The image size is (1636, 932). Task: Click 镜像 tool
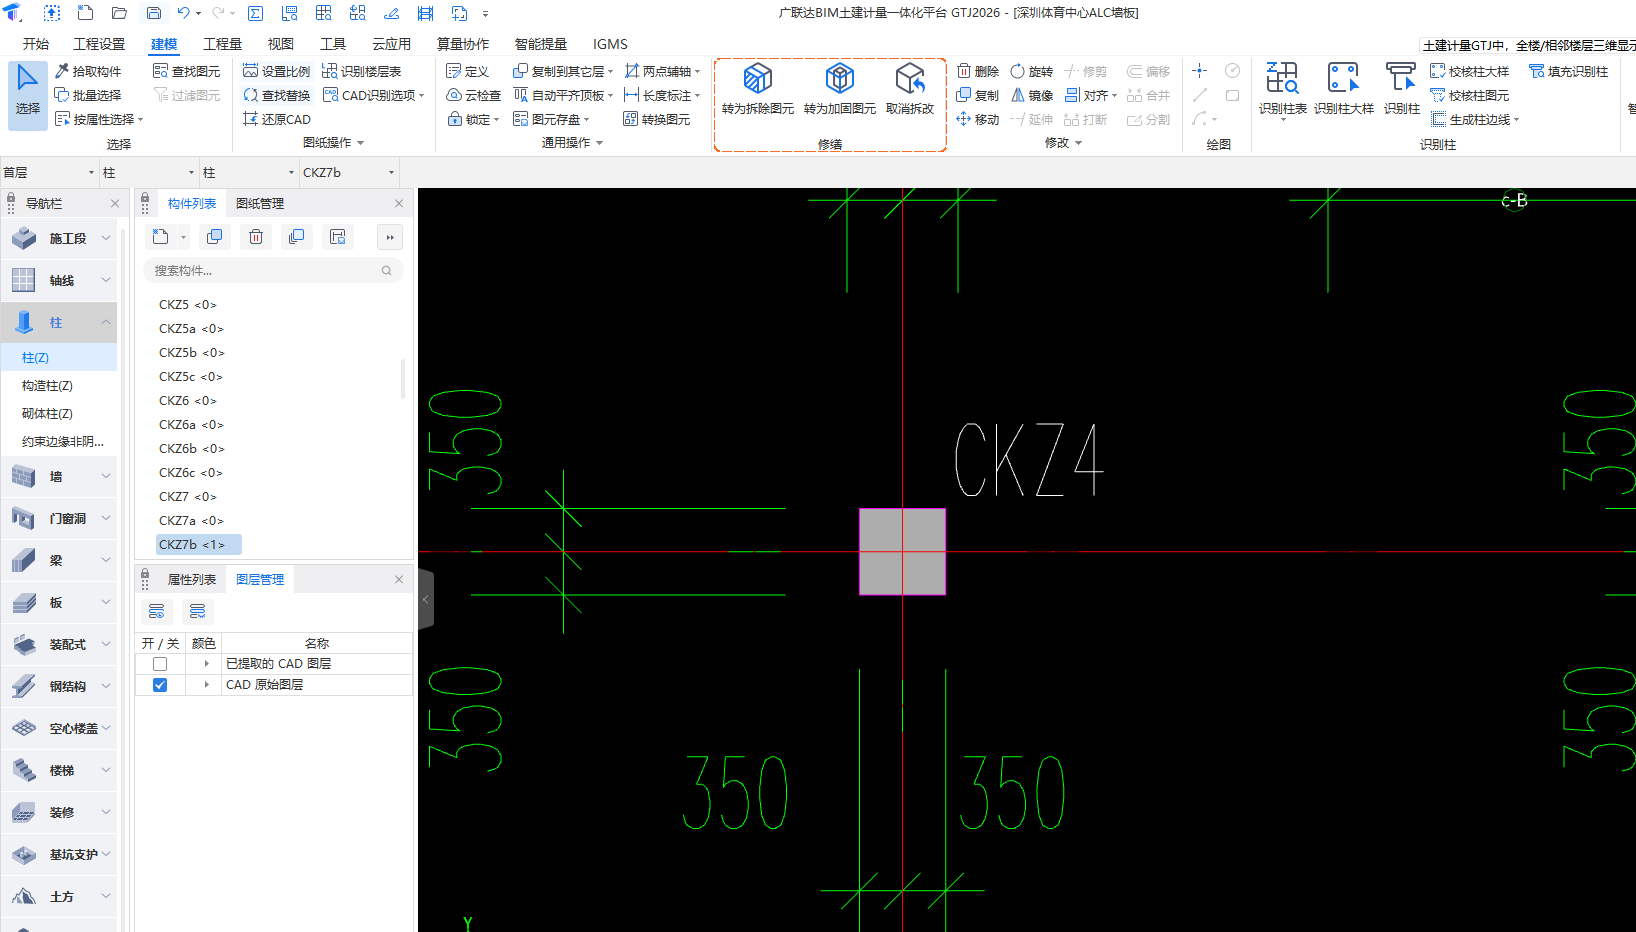pos(1032,95)
